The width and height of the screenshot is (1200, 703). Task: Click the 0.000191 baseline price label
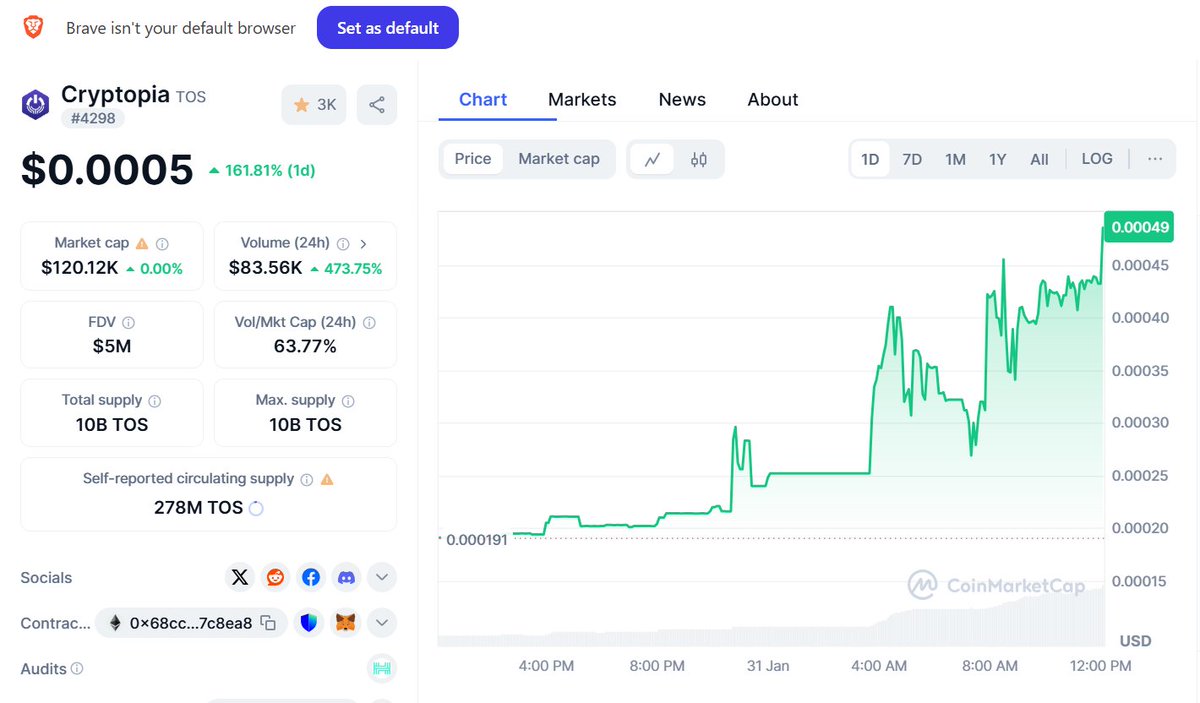point(476,539)
